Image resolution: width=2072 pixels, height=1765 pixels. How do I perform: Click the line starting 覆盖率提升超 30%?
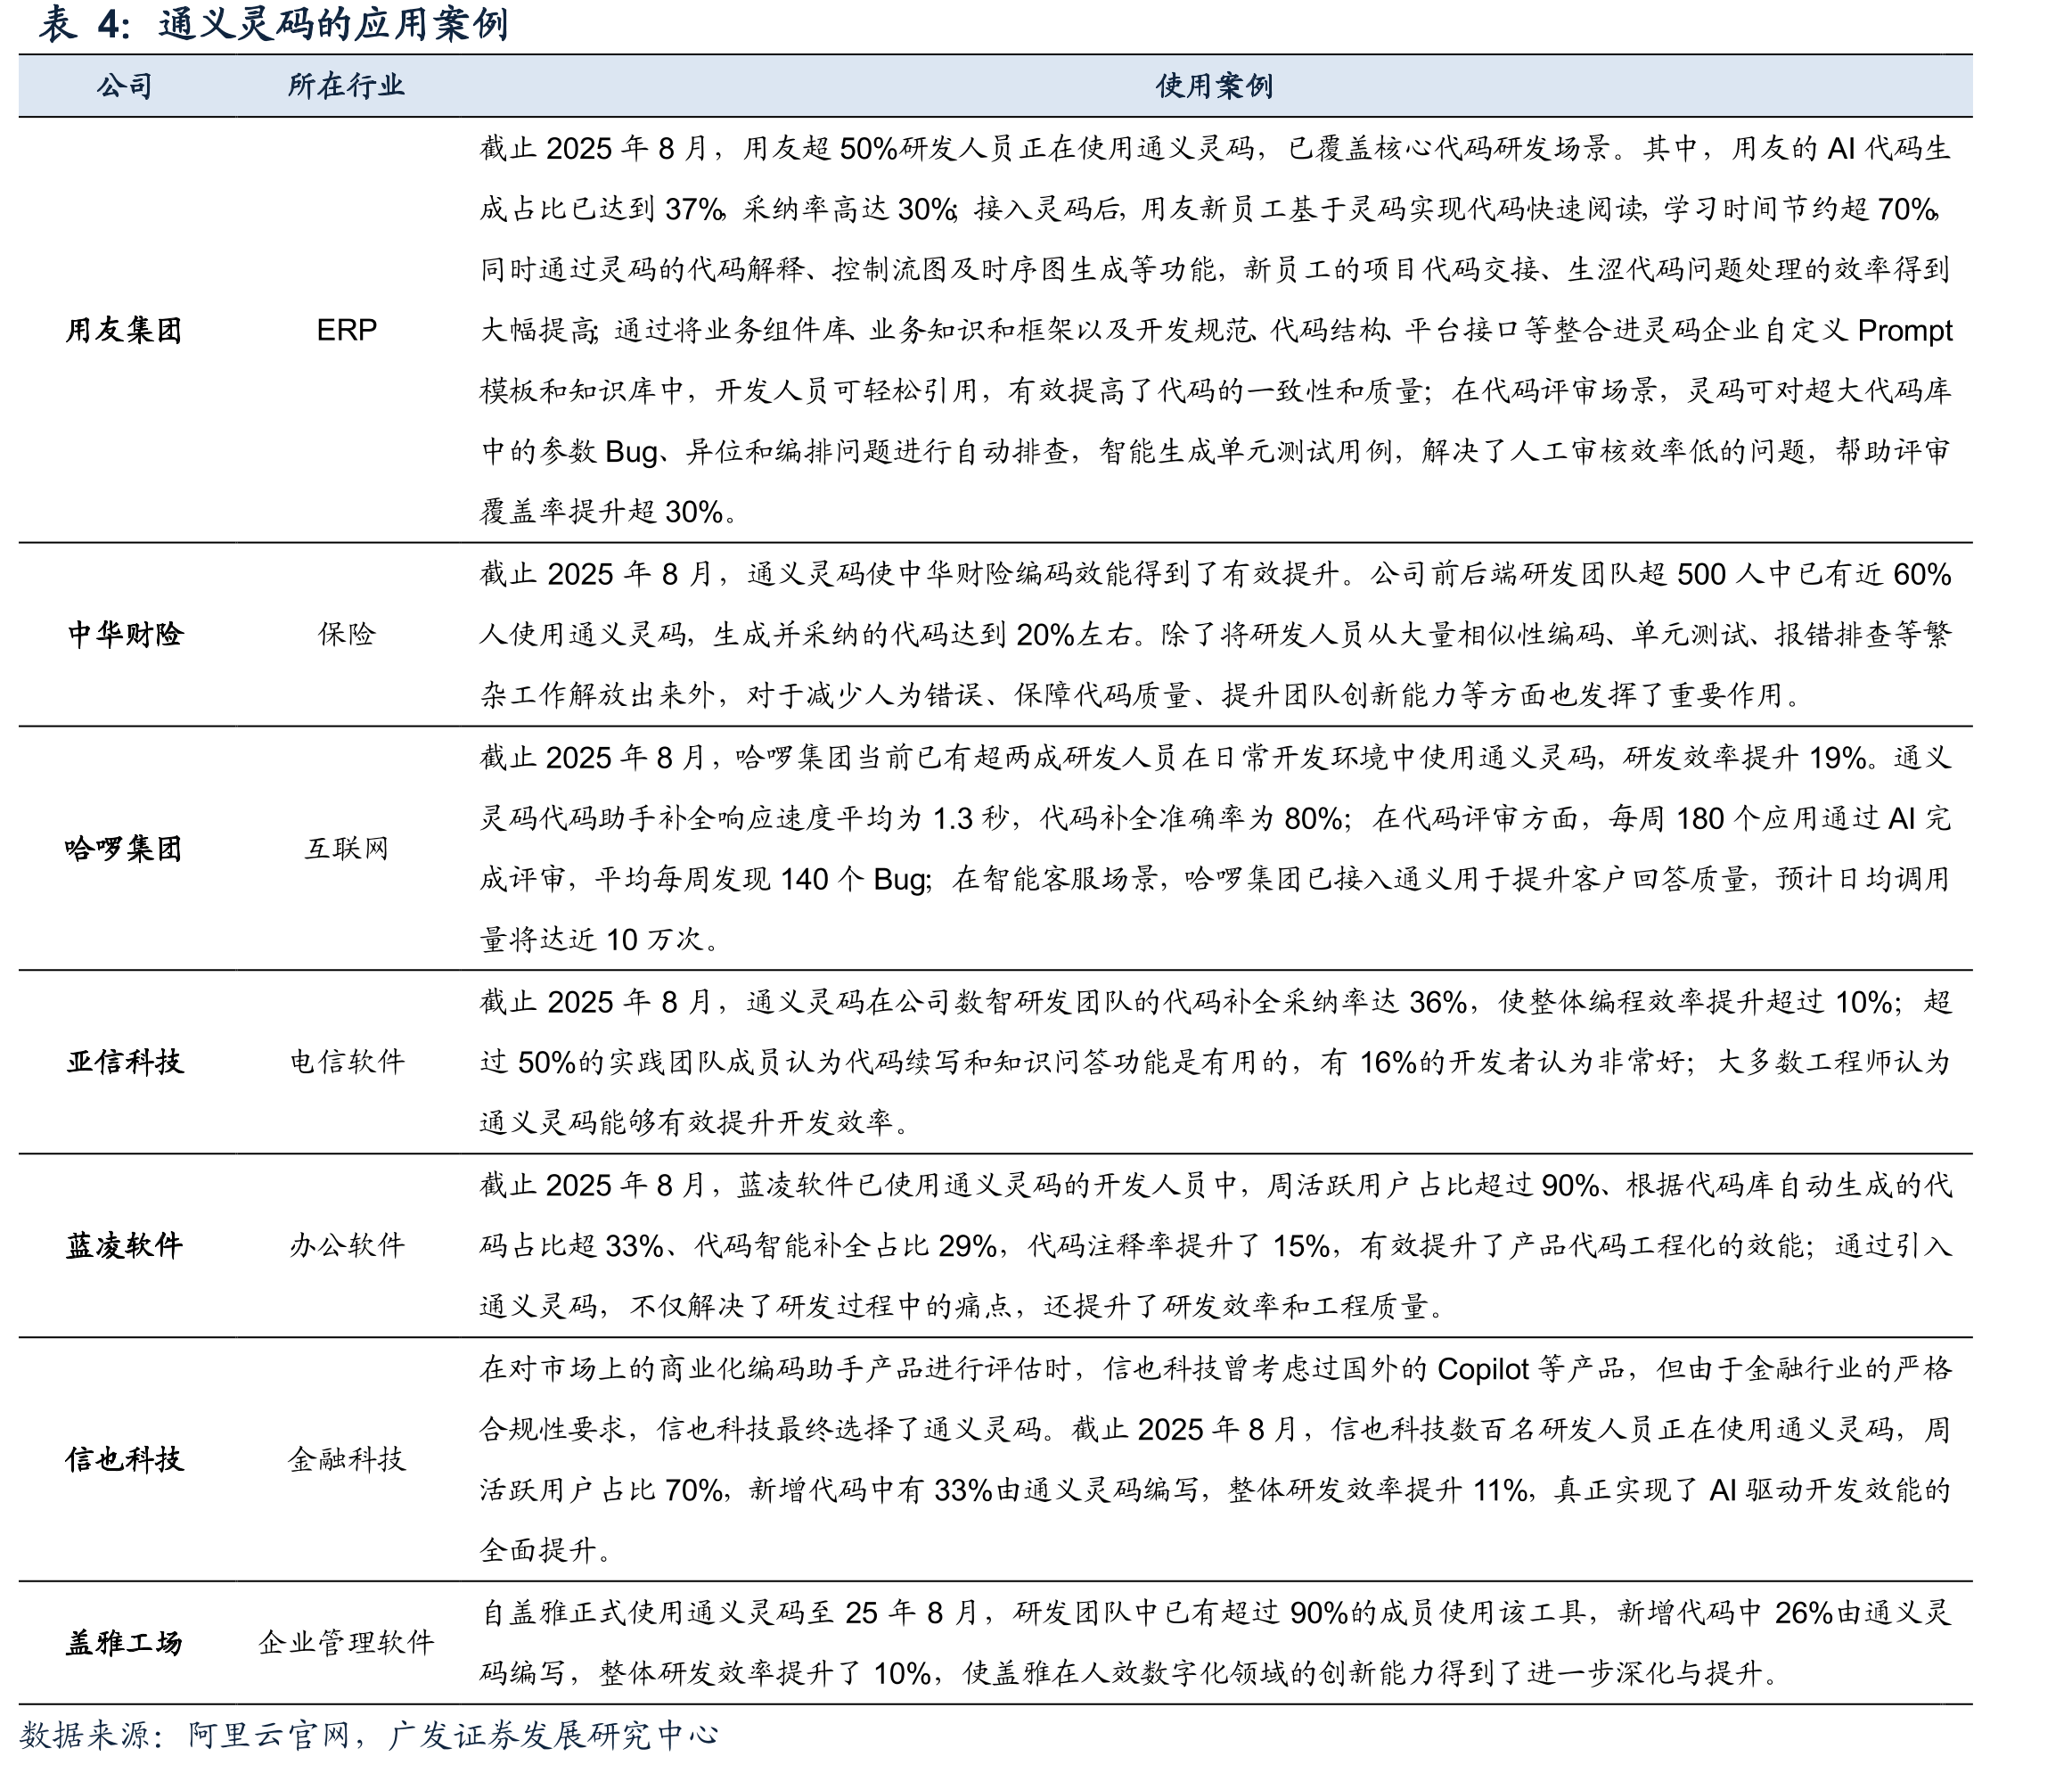[x=610, y=512]
